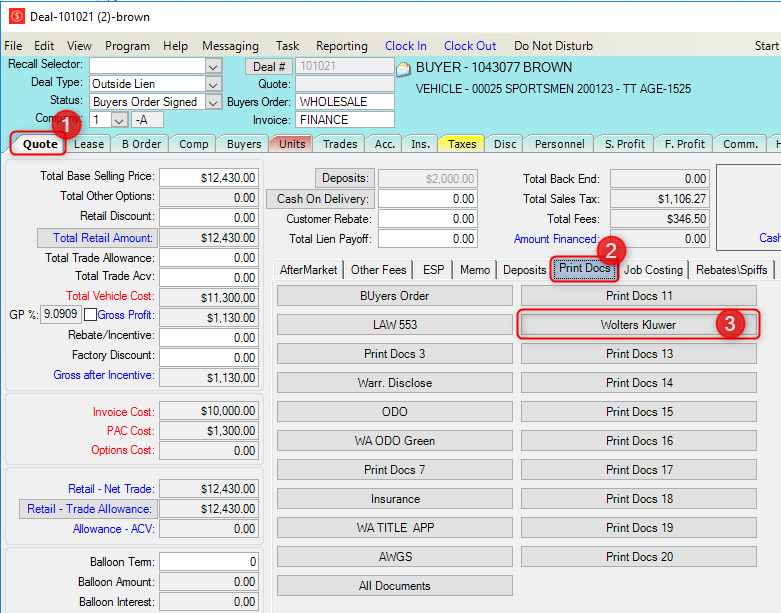Switch to the Comp tab
The width and height of the screenshot is (781, 613).
click(x=193, y=144)
